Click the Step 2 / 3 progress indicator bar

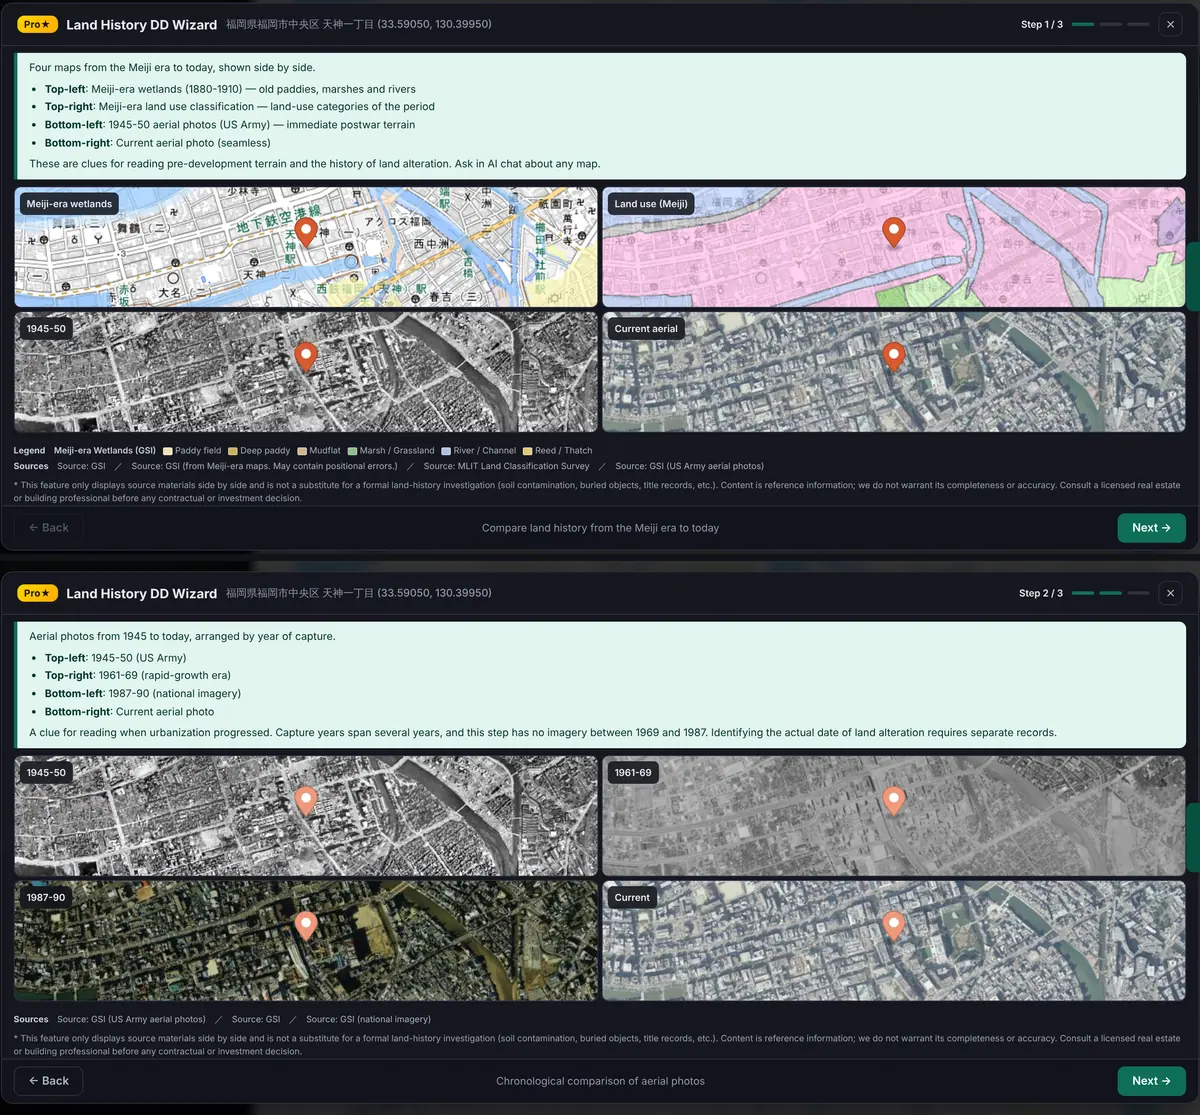tap(1110, 593)
